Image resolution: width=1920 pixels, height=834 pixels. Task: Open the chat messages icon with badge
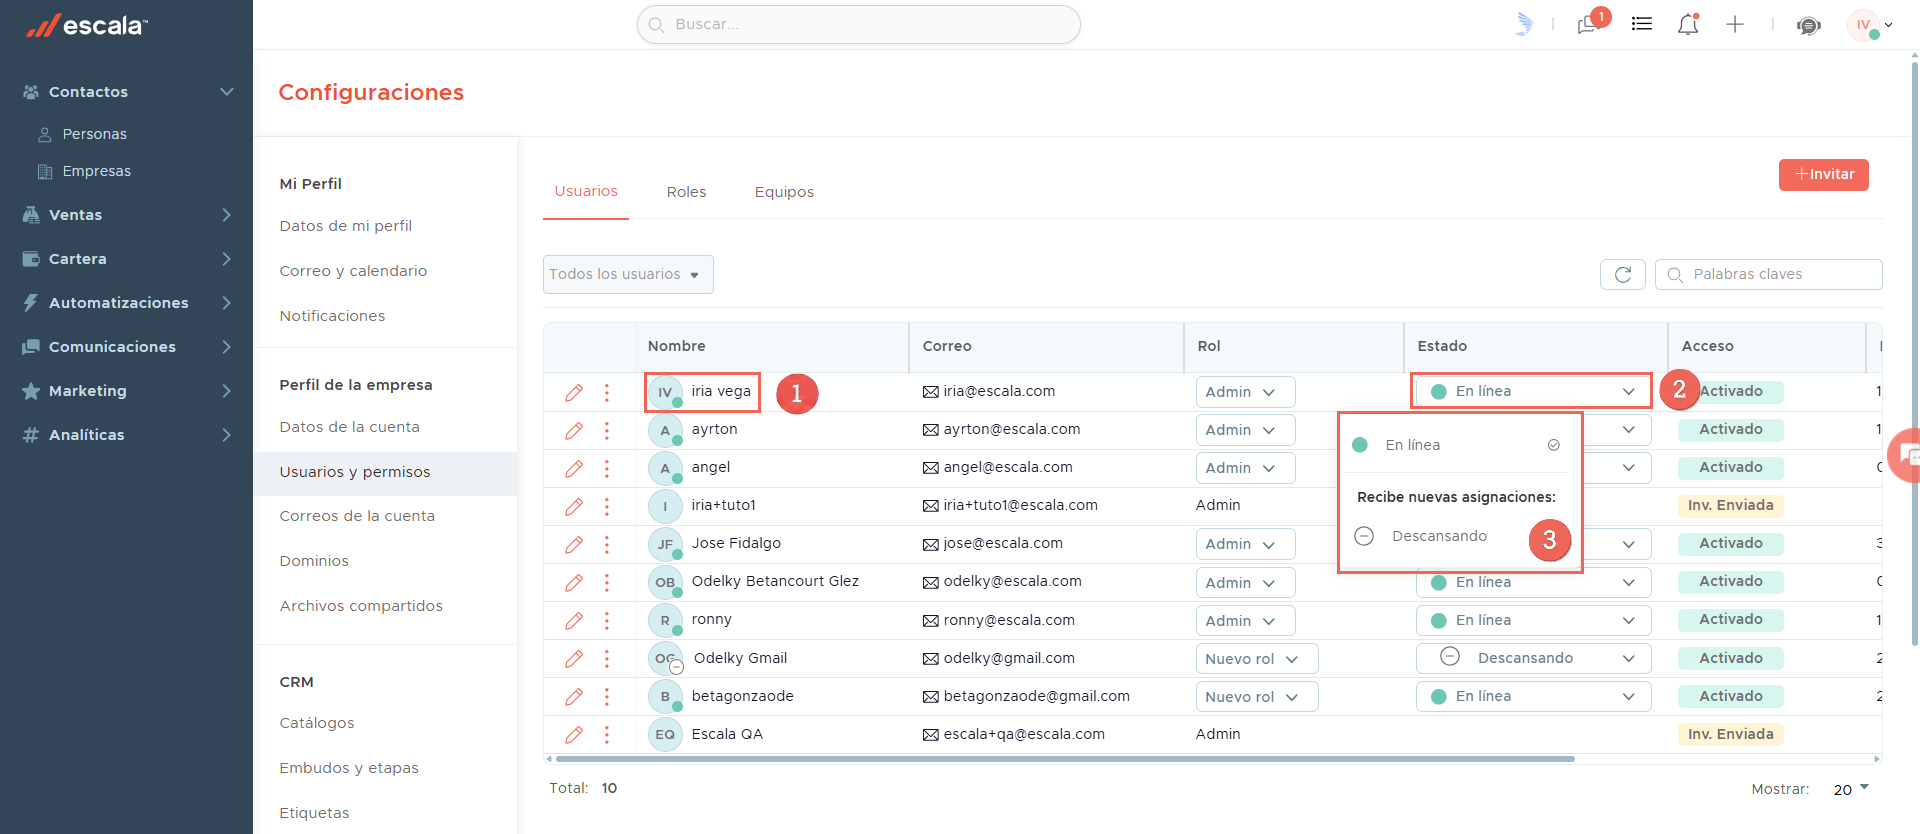(x=1588, y=24)
